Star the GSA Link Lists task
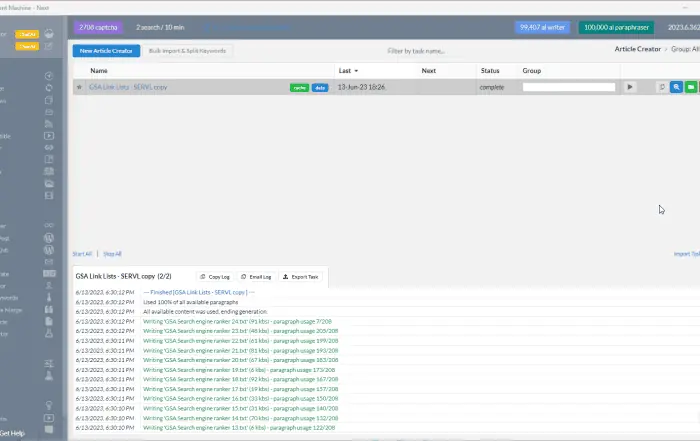 click(x=80, y=88)
